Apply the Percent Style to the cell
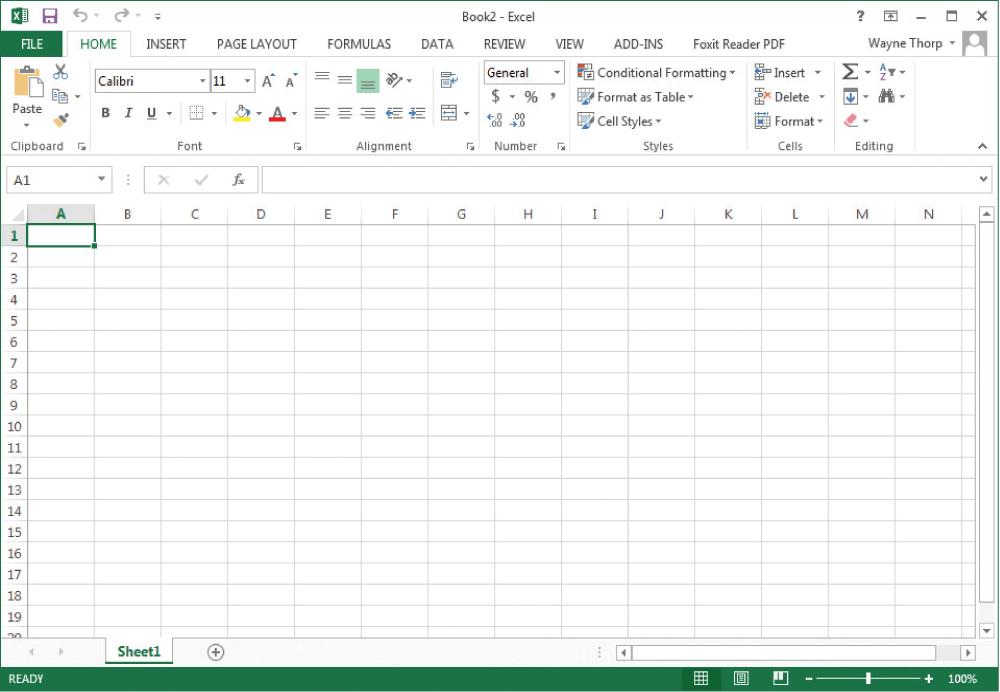 tap(531, 97)
